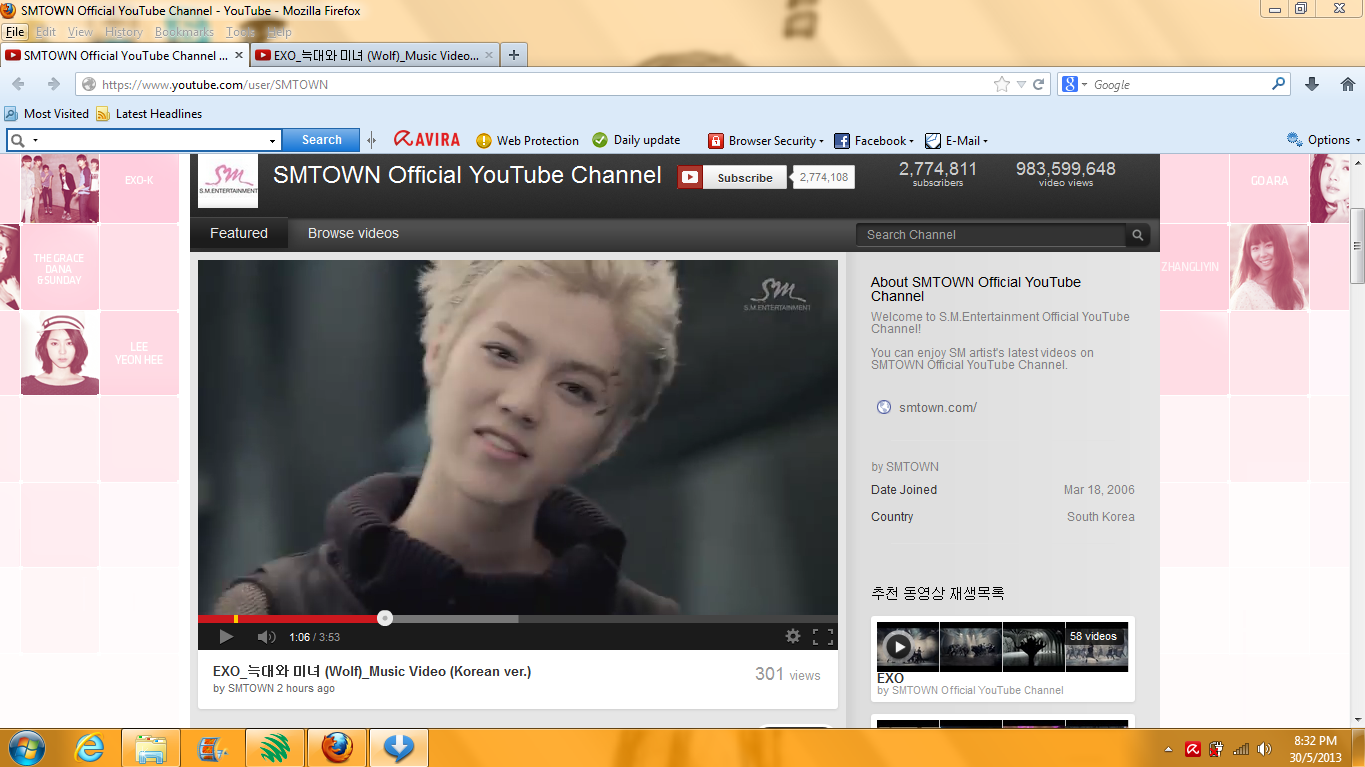This screenshot has width=1365, height=767.
Task: Open Latest Headlines bookmark
Action: pyautogui.click(x=149, y=114)
